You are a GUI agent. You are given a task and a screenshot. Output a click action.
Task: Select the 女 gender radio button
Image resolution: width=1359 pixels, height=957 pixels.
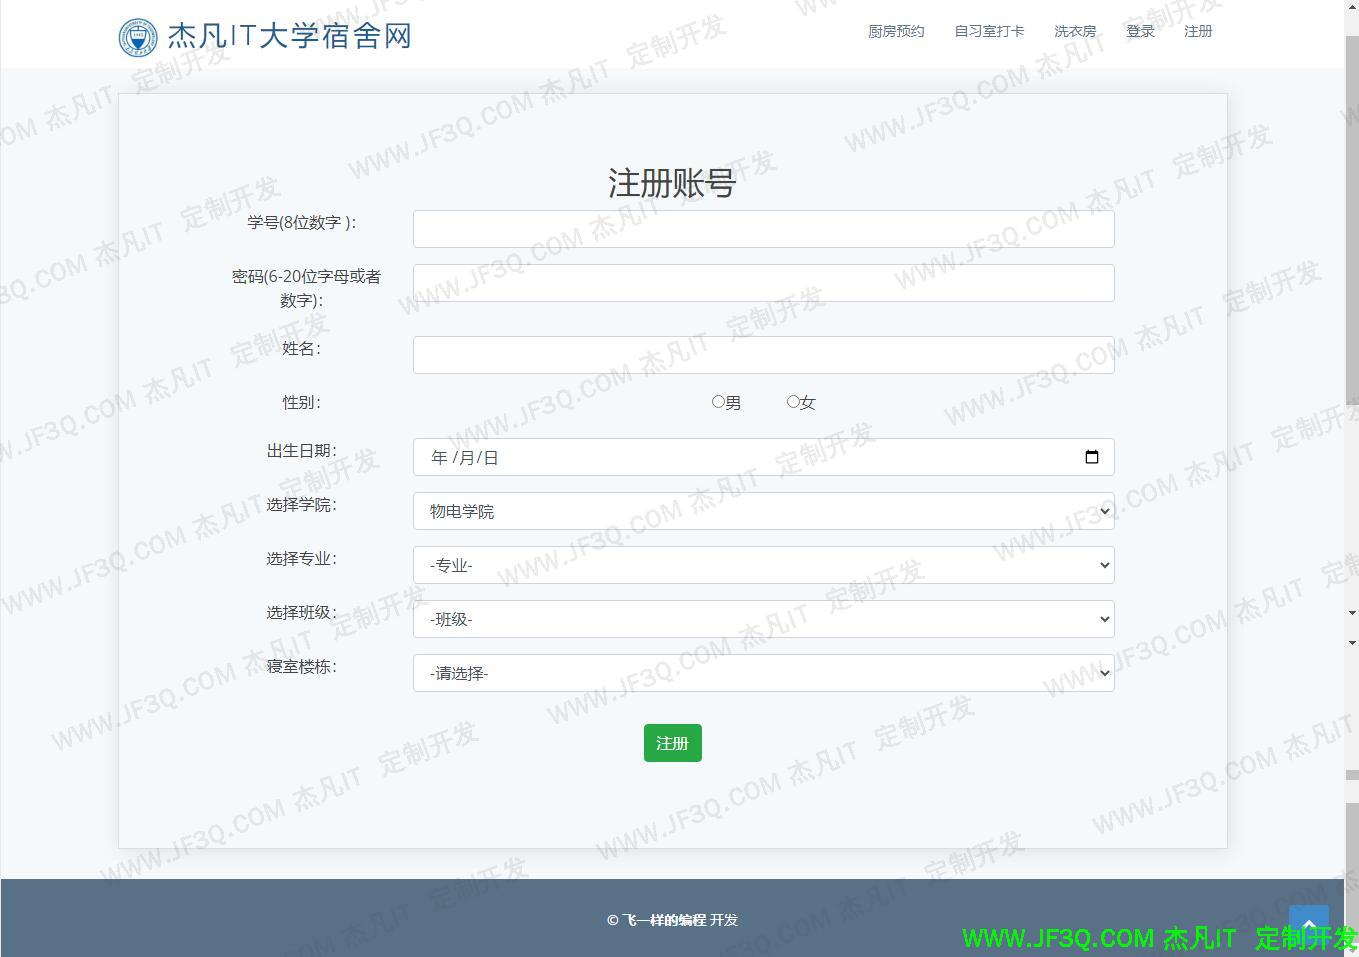[793, 402]
